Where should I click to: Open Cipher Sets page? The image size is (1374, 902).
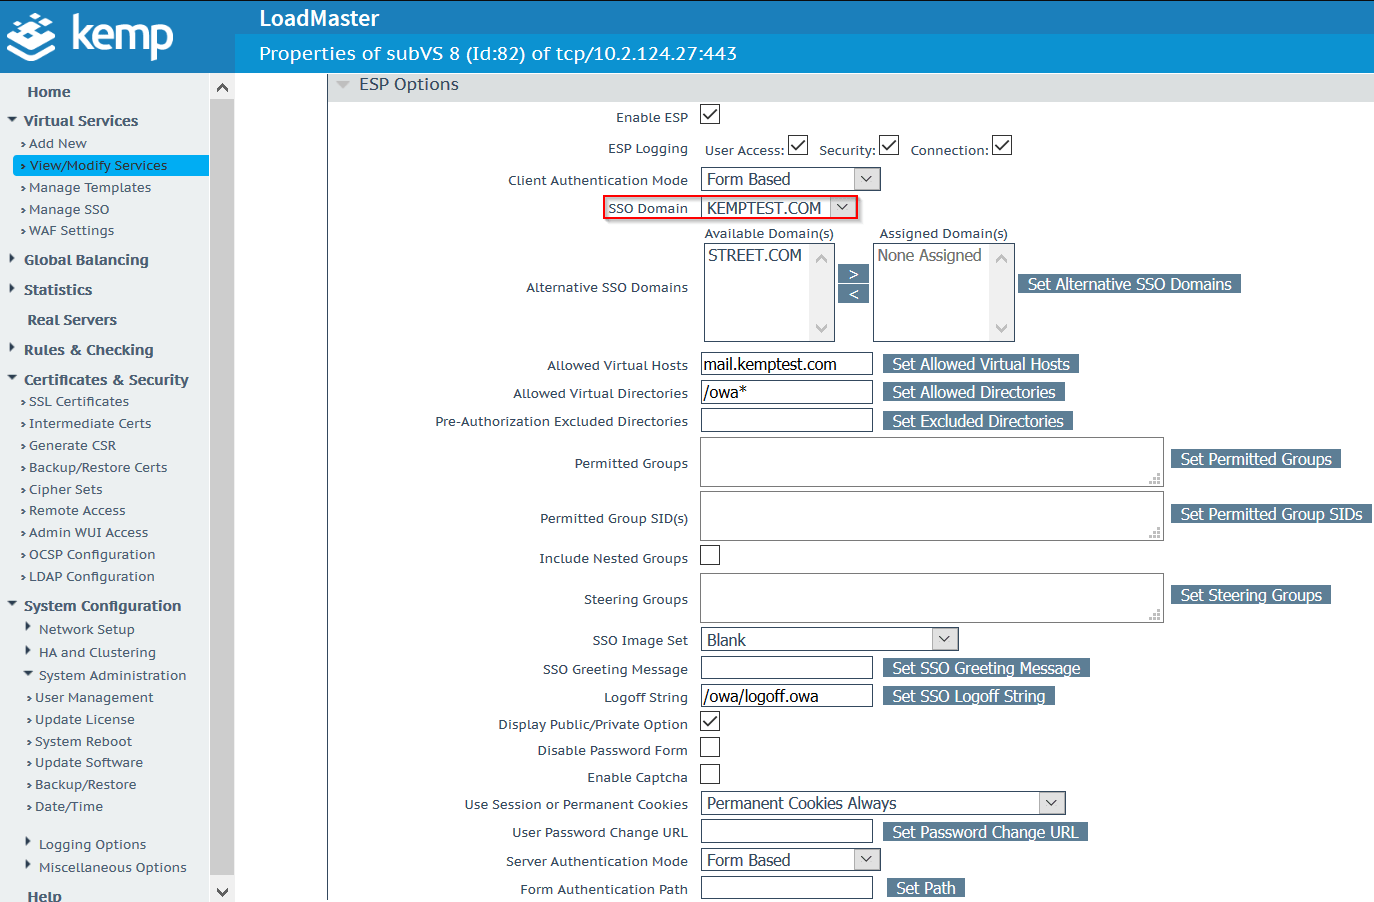click(x=66, y=490)
